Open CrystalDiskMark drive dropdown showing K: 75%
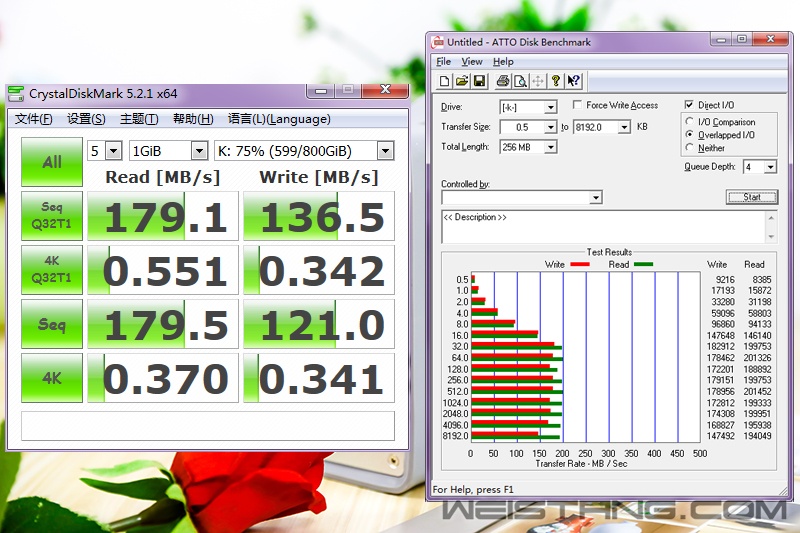The image size is (800, 533). pos(385,151)
